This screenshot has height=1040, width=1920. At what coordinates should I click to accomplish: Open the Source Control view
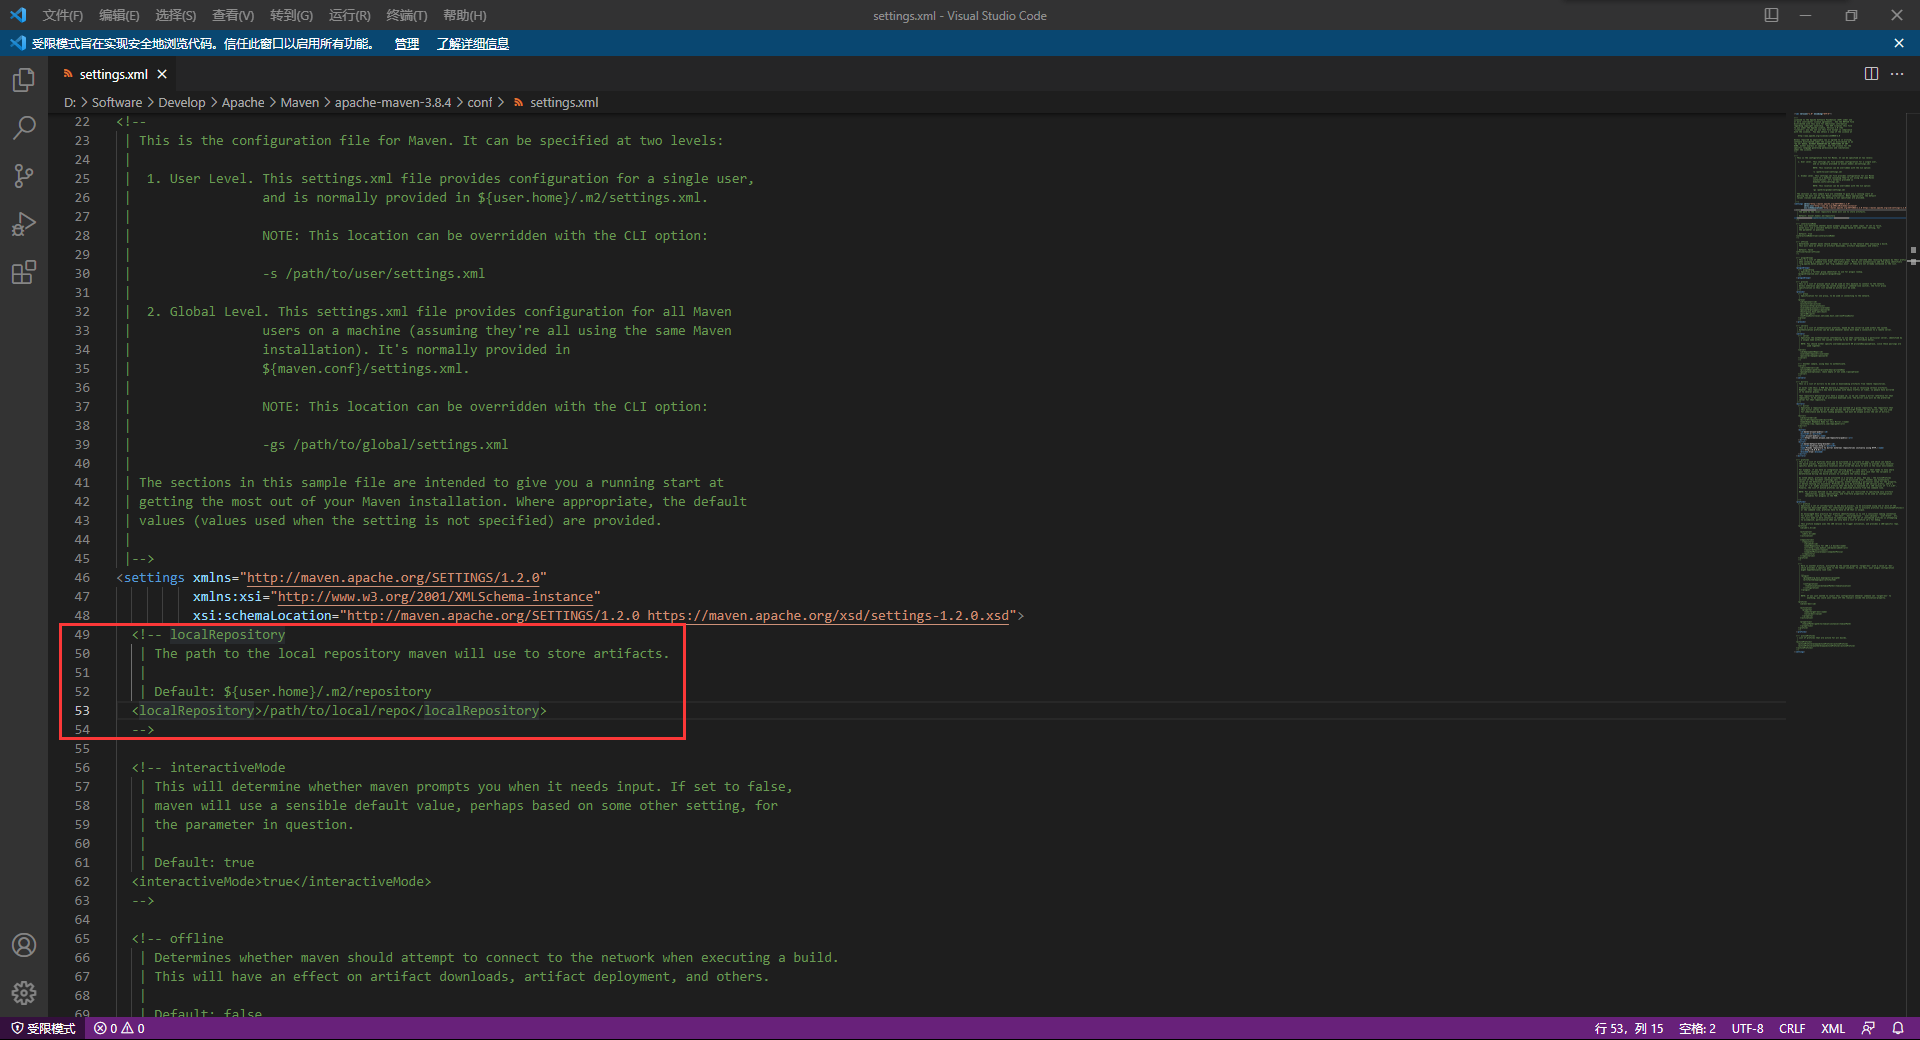(24, 176)
